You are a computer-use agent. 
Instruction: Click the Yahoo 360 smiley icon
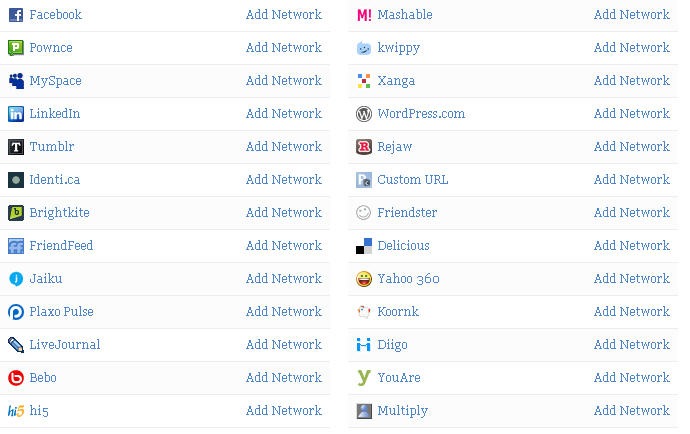coord(364,279)
